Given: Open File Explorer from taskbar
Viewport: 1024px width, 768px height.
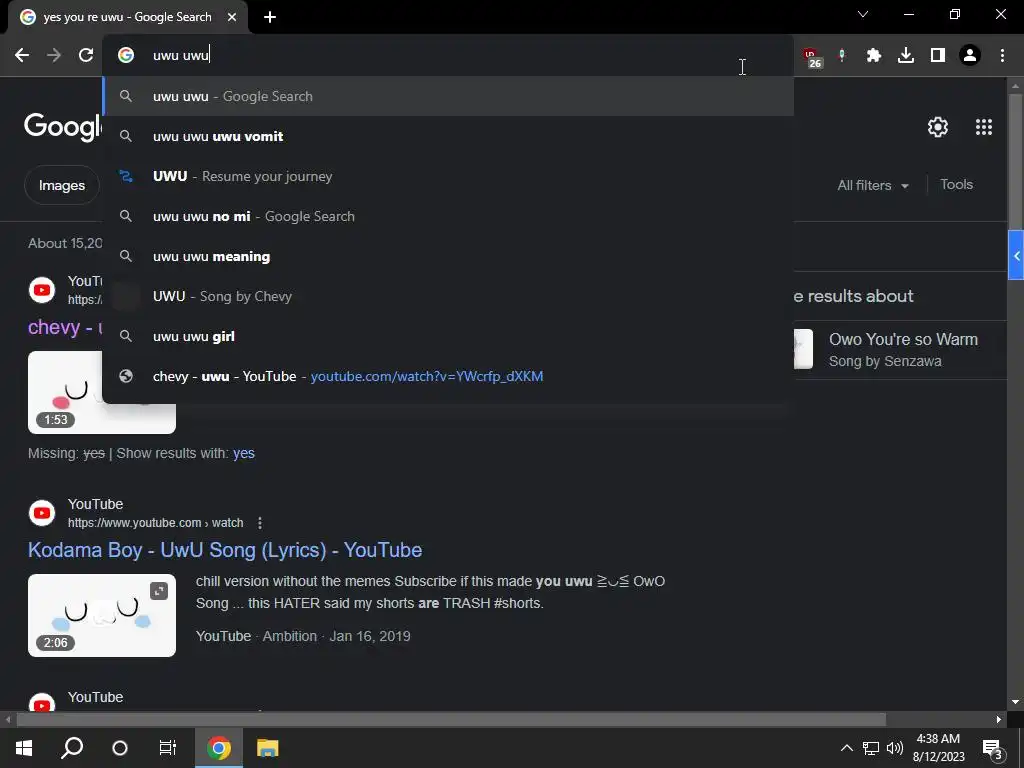Looking at the screenshot, I should click(x=267, y=748).
